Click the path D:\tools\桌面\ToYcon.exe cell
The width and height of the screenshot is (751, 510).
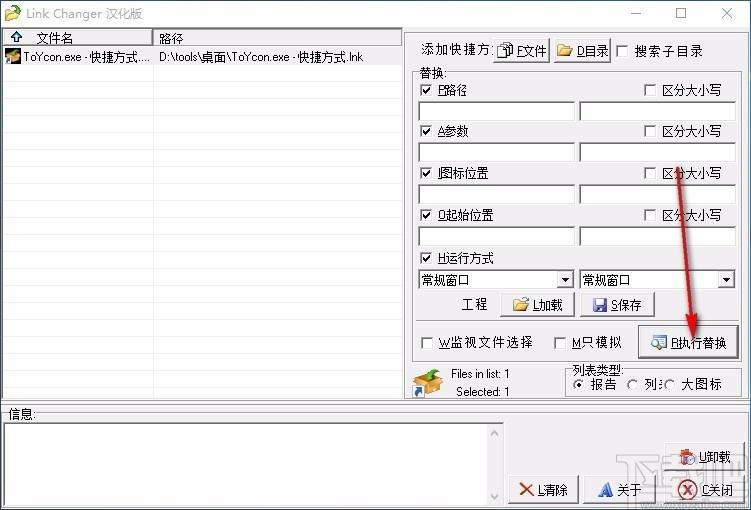pos(261,57)
